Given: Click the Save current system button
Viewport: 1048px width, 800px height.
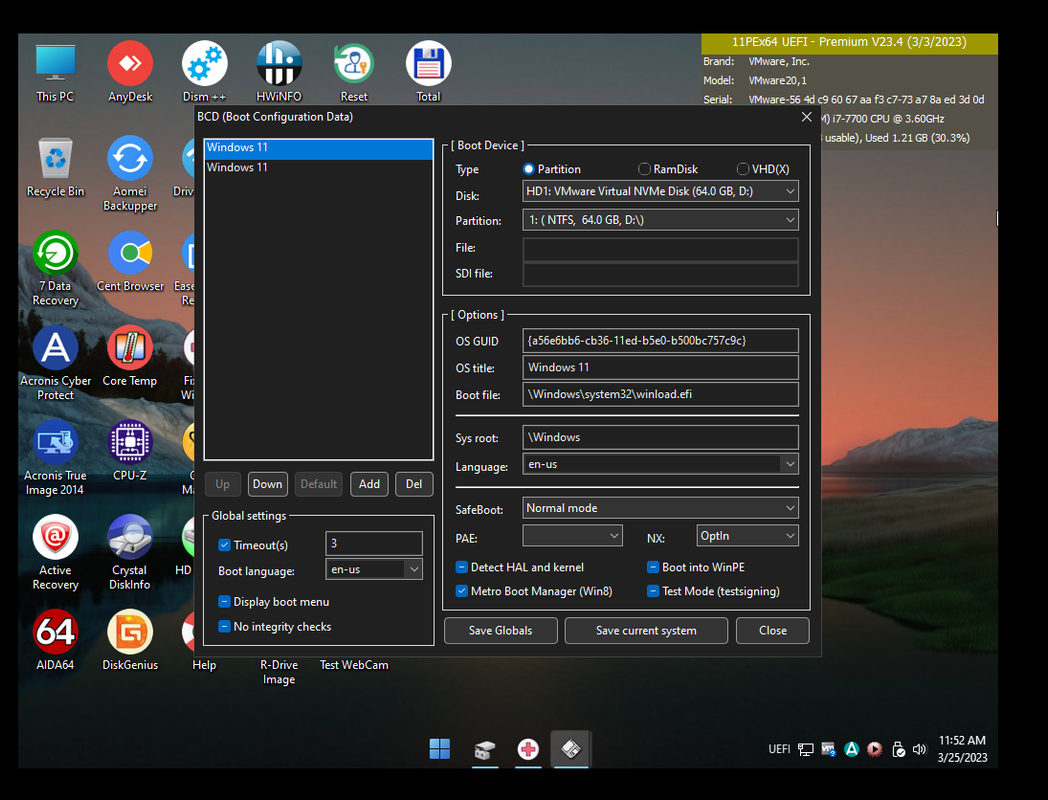Looking at the screenshot, I should 646,631.
